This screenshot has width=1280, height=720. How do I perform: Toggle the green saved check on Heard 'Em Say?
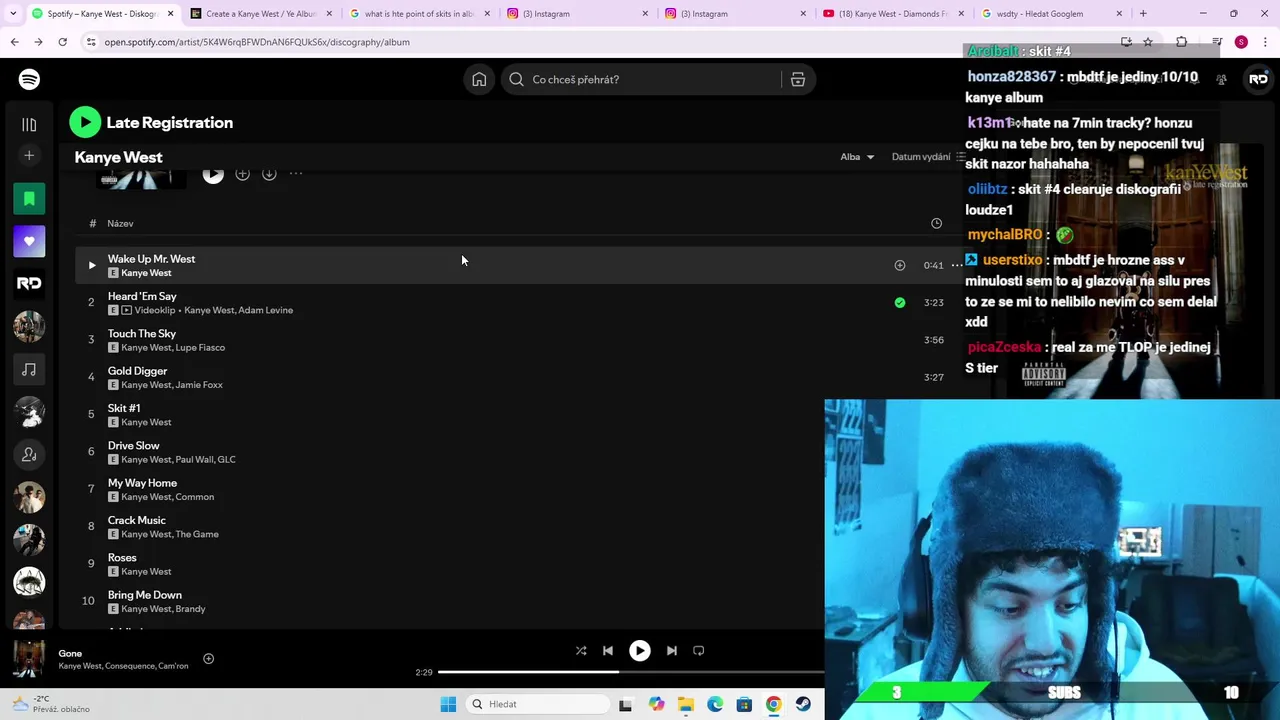click(900, 302)
